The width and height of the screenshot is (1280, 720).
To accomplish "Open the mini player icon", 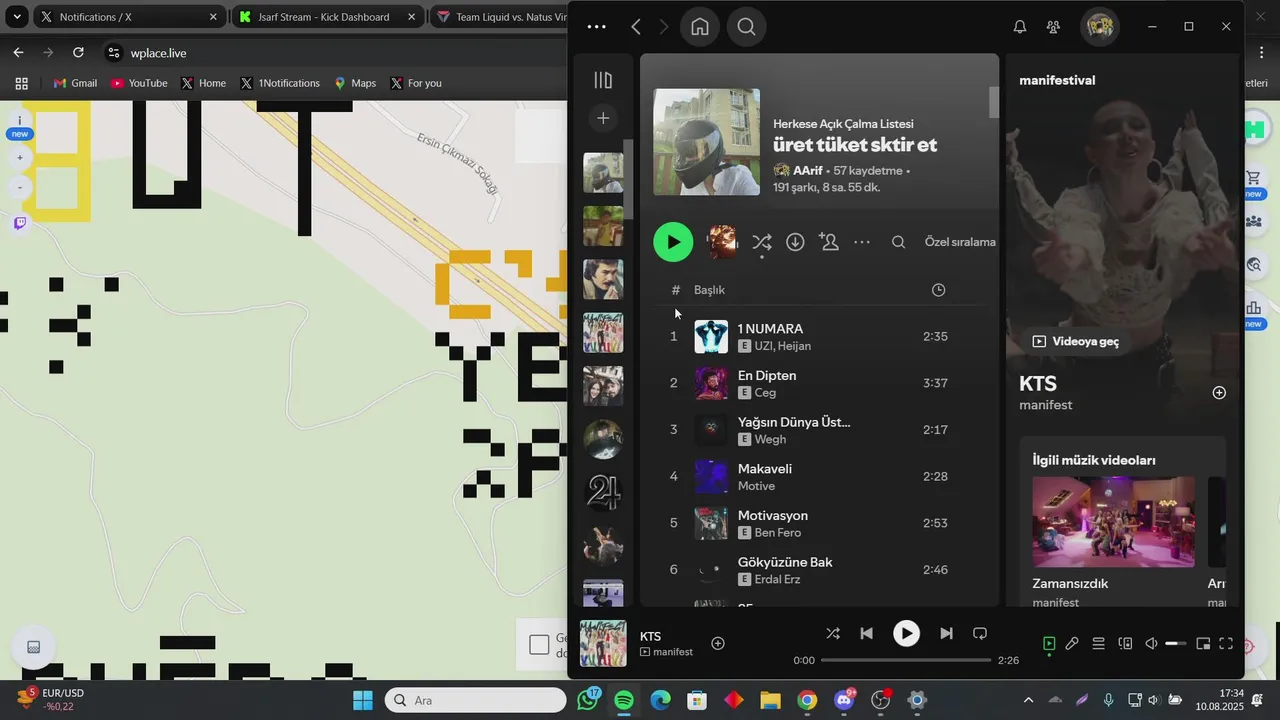I will click(x=1203, y=644).
